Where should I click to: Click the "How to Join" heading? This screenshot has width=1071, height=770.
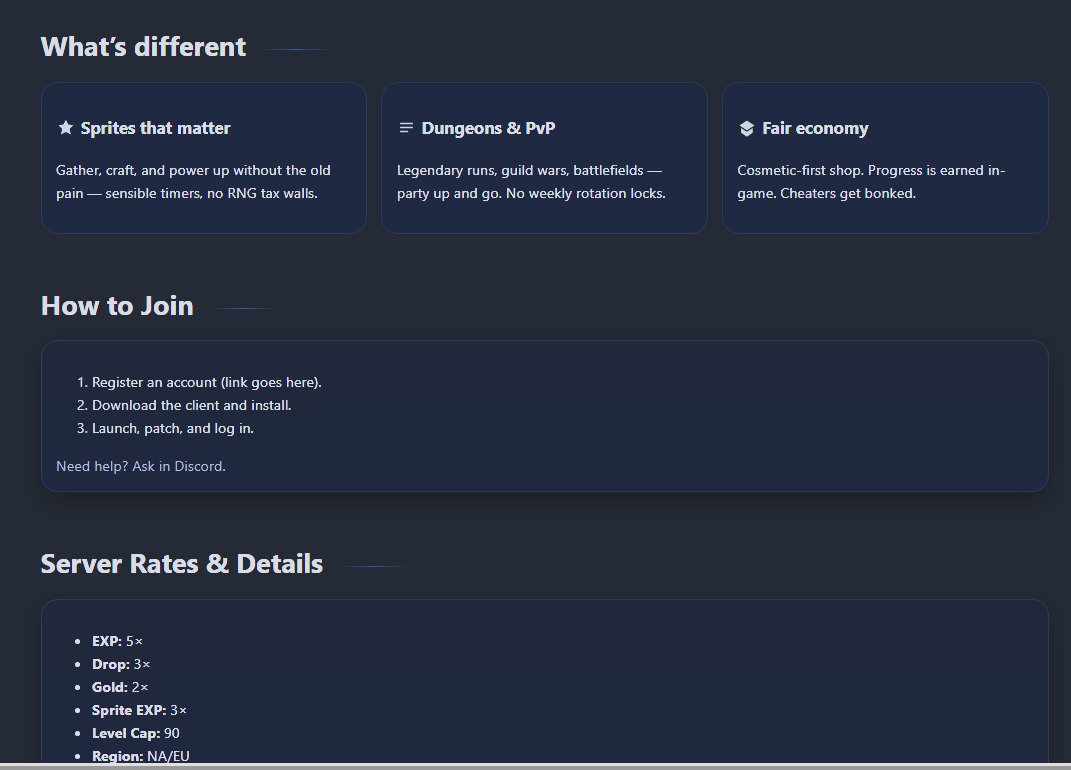tap(117, 306)
